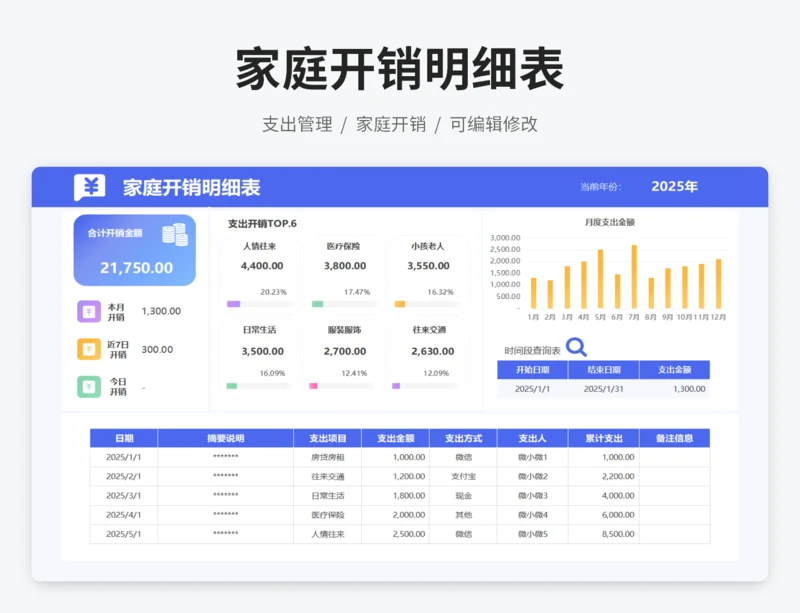Viewport: 800px width, 613px height.
Task: Click the 7月 bar in the chart
Action: (634, 277)
